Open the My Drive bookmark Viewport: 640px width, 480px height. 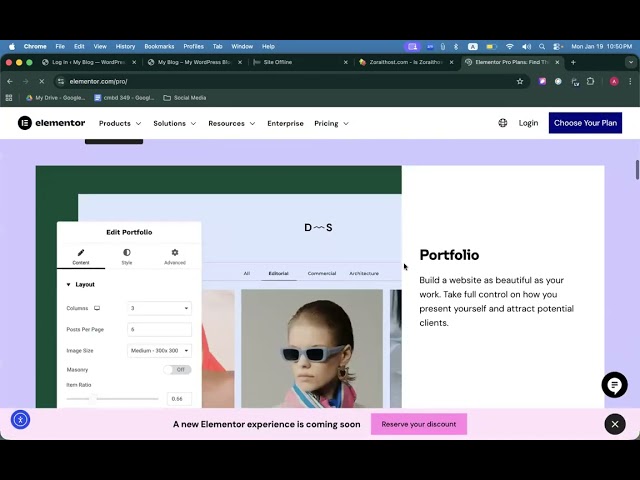56,98
